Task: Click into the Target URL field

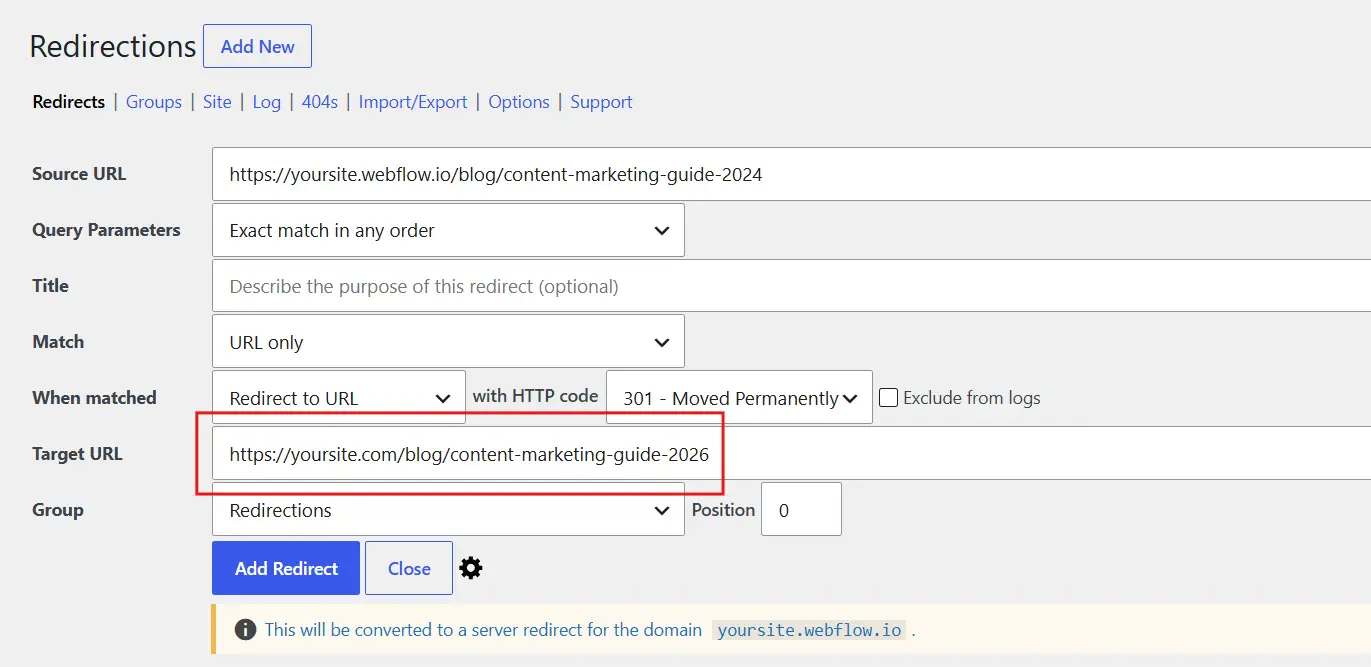Action: click(x=791, y=454)
